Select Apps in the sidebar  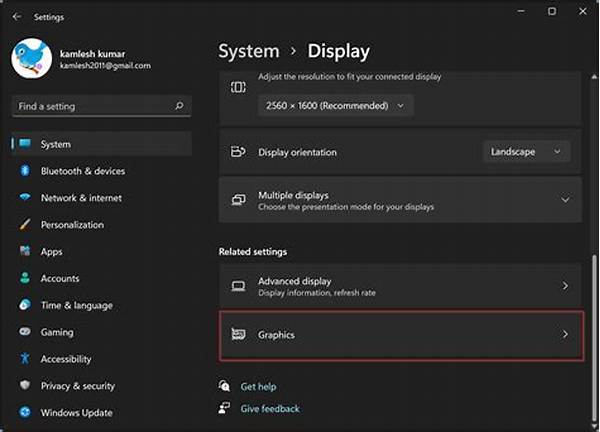coord(52,252)
